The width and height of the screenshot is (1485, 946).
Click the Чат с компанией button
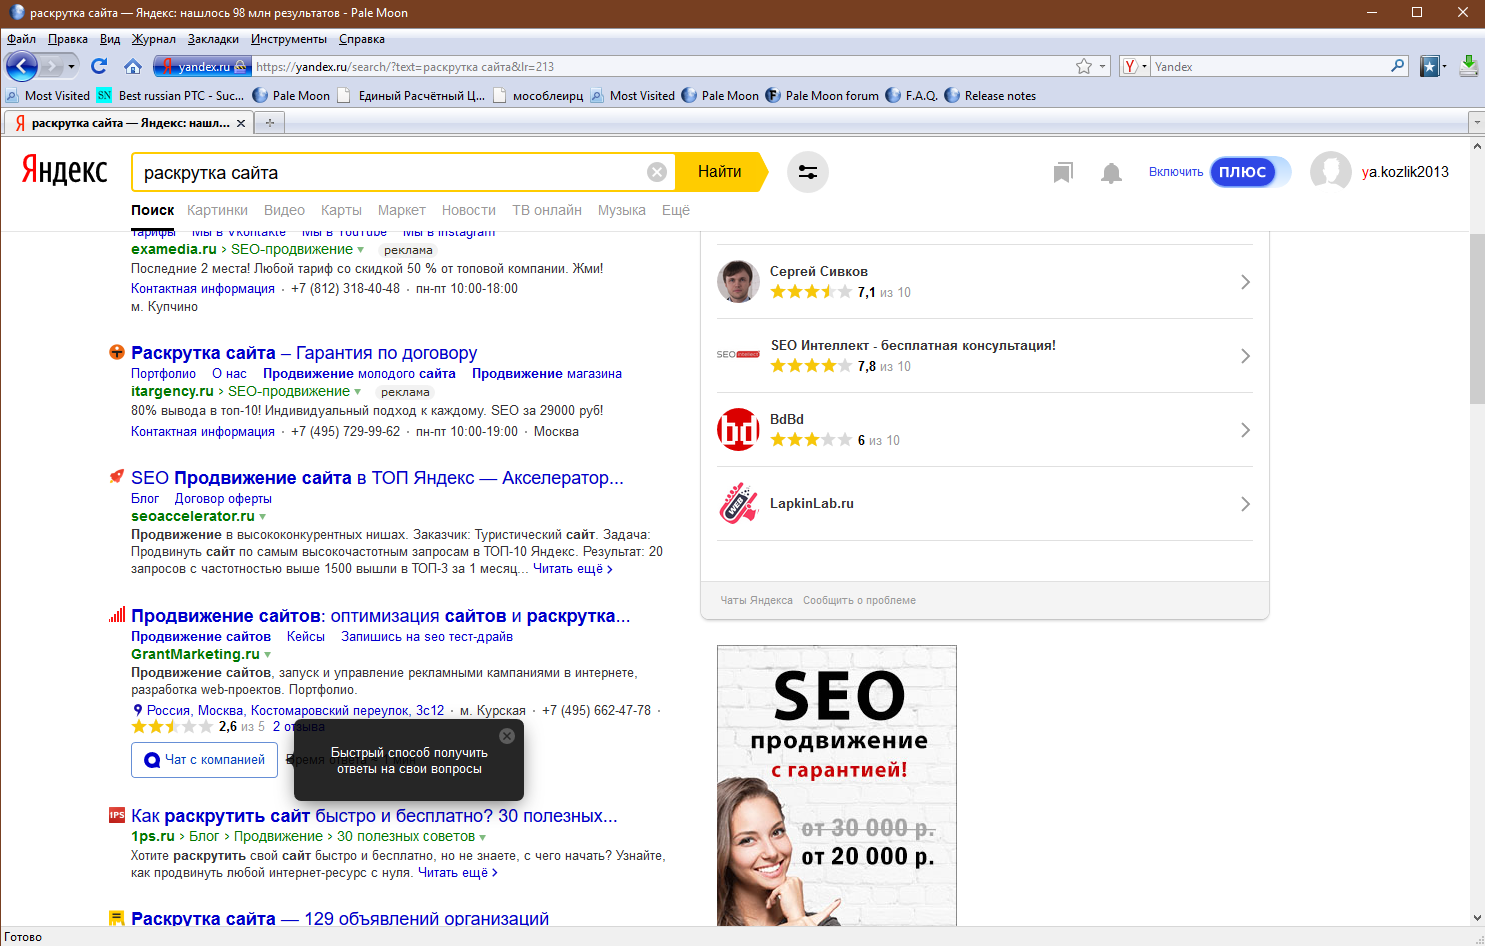(x=205, y=760)
